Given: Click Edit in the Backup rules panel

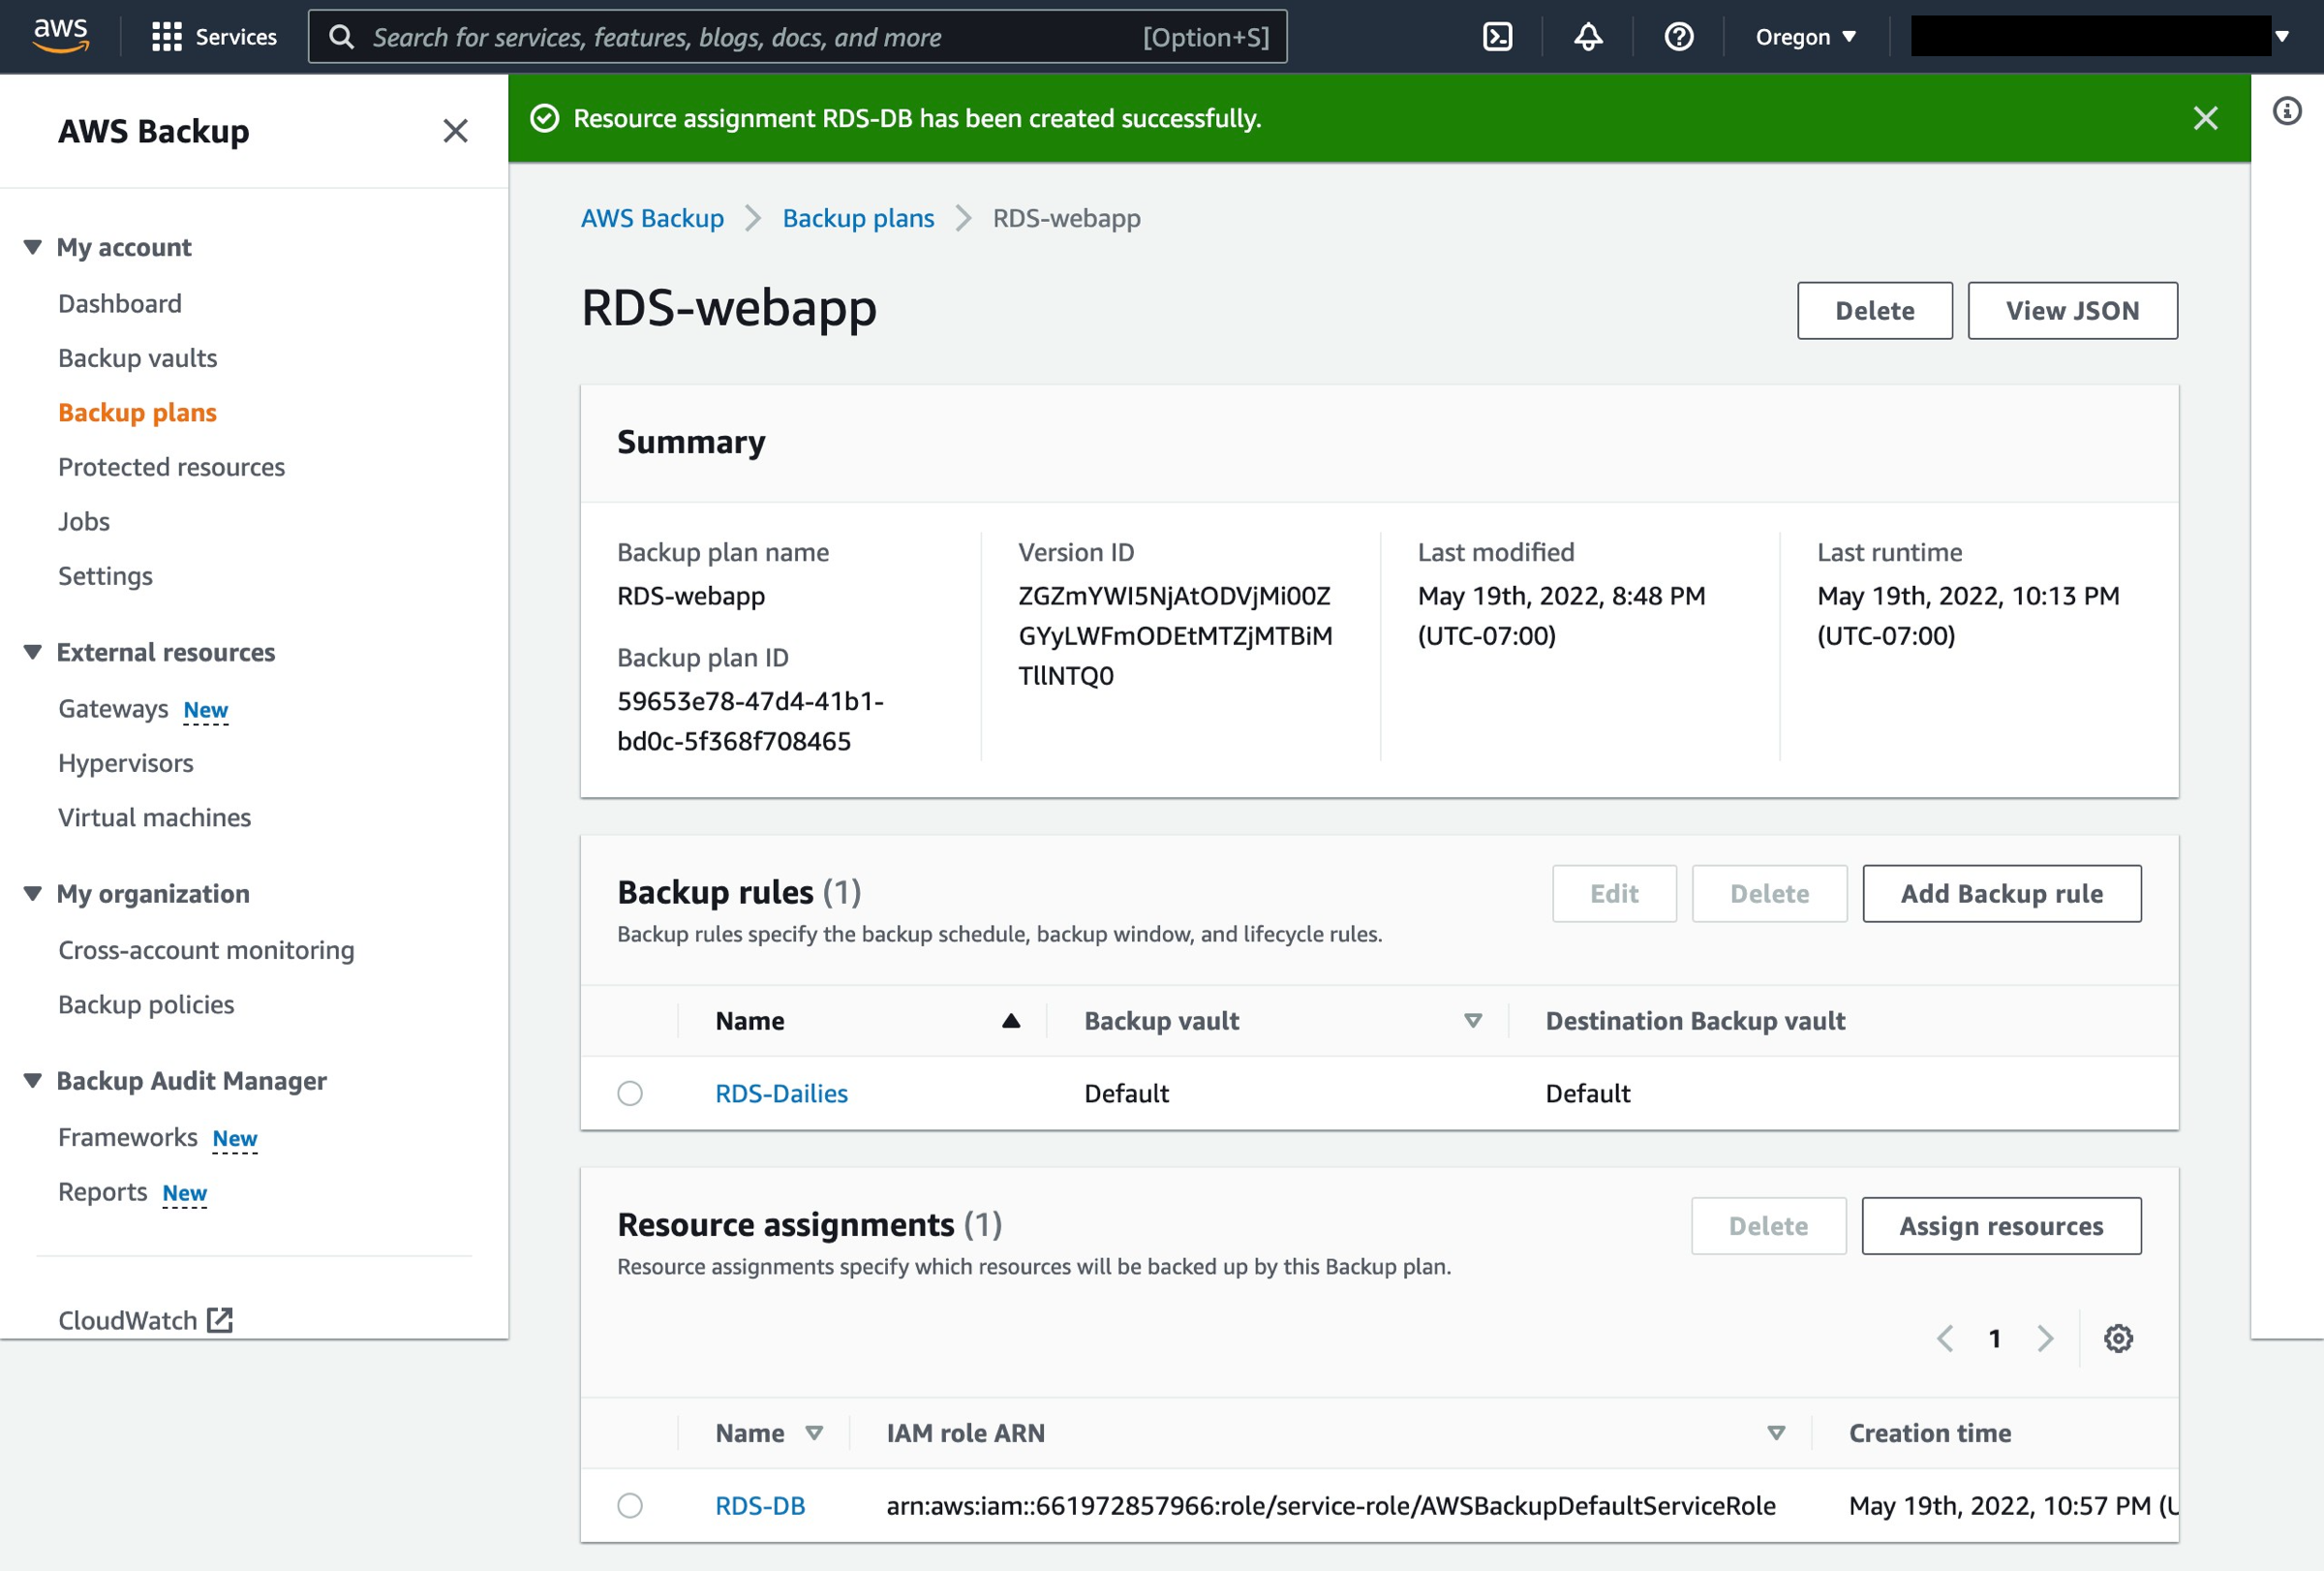Looking at the screenshot, I should (x=1614, y=893).
